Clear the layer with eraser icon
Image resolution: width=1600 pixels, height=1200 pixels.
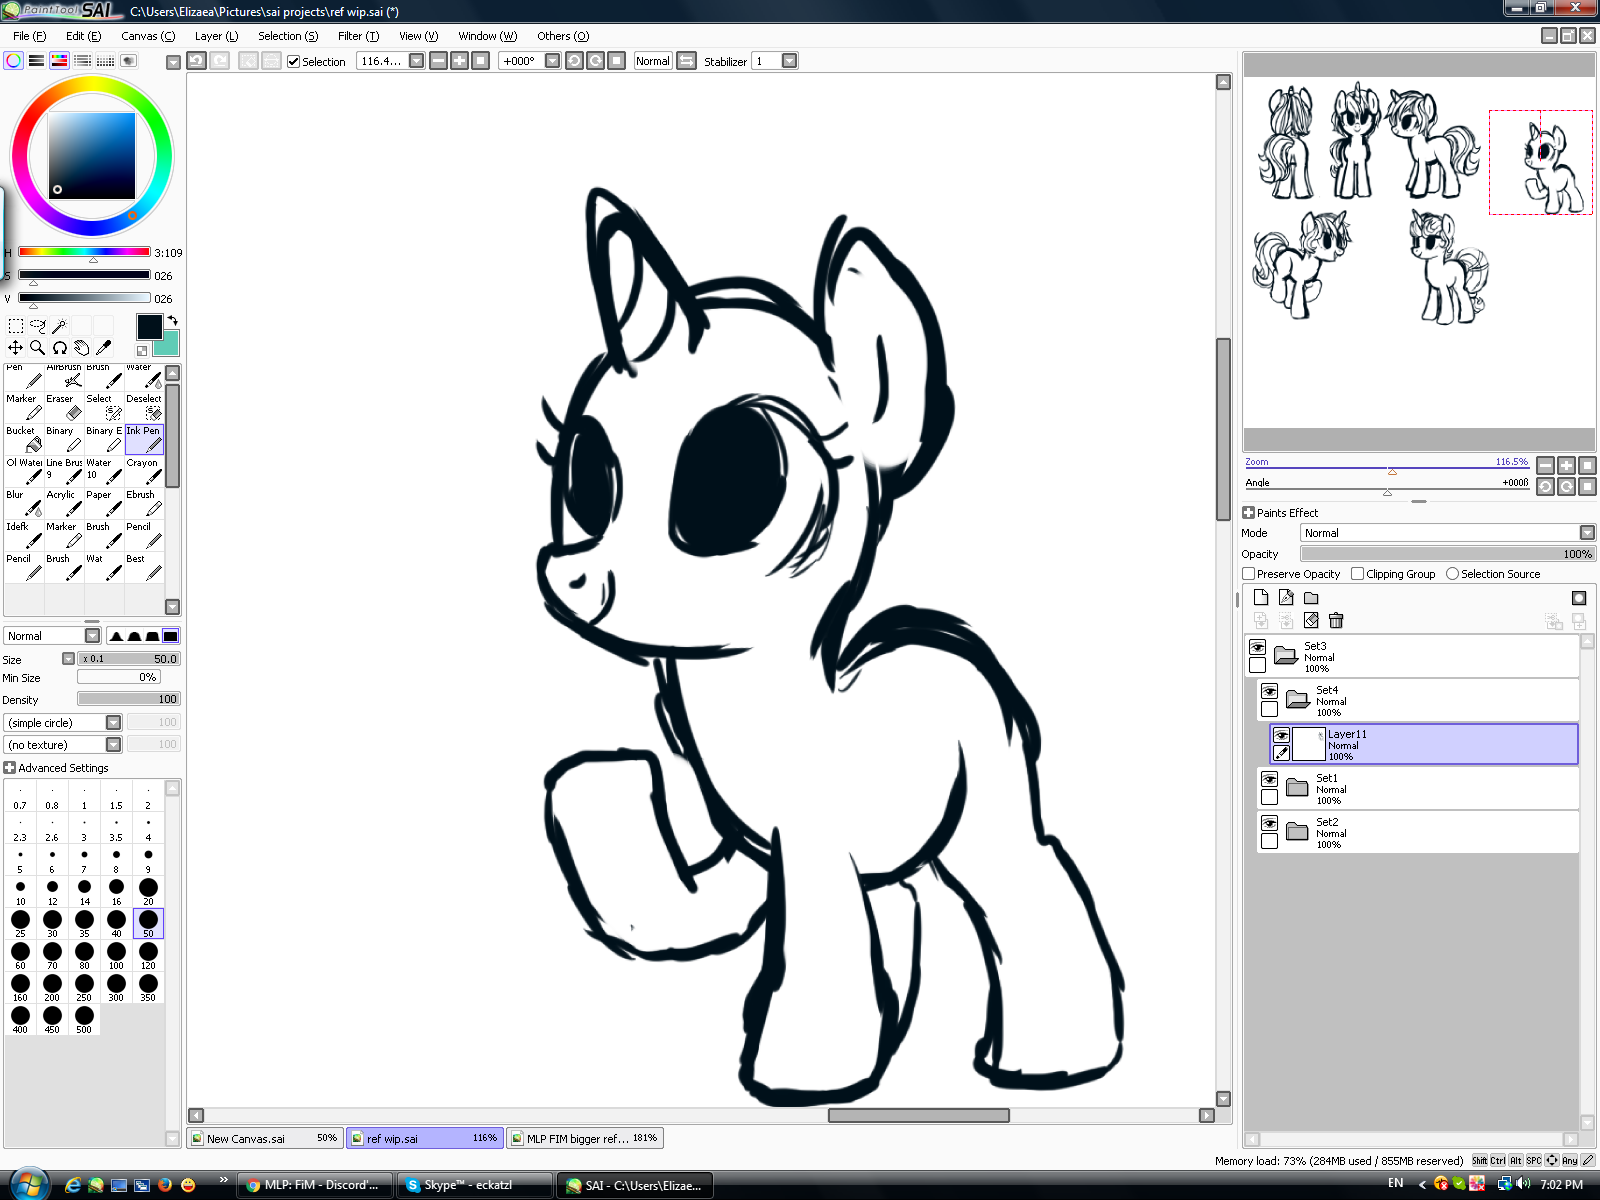coord(1311,621)
